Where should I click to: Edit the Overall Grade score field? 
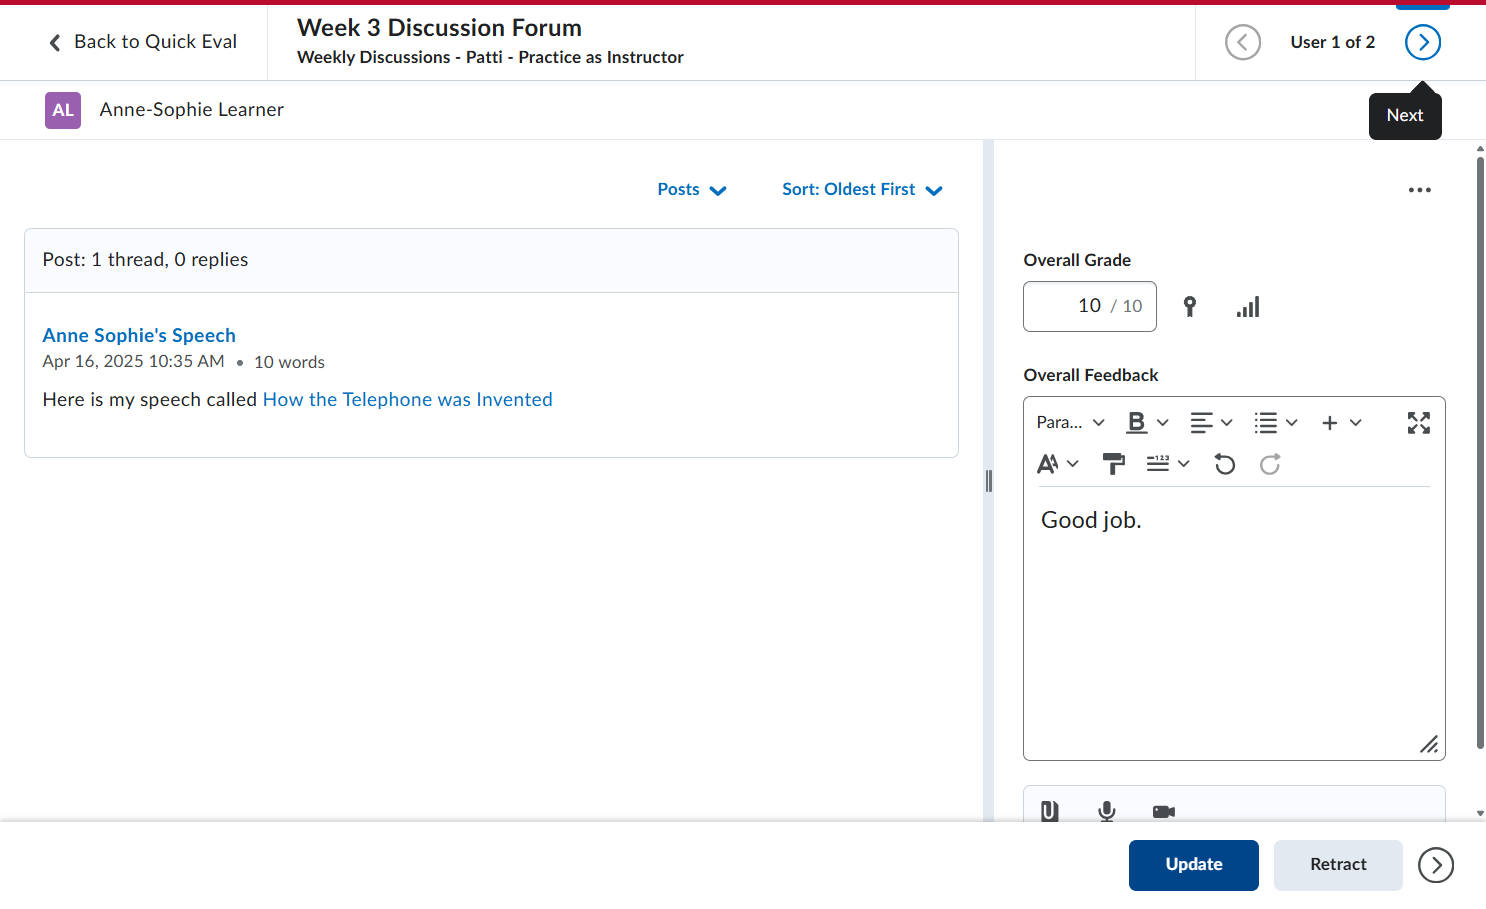tap(1089, 306)
